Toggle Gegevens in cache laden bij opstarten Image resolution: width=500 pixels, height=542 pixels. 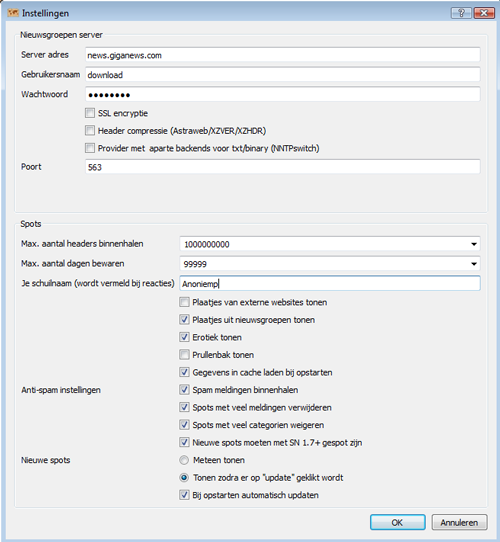point(184,372)
